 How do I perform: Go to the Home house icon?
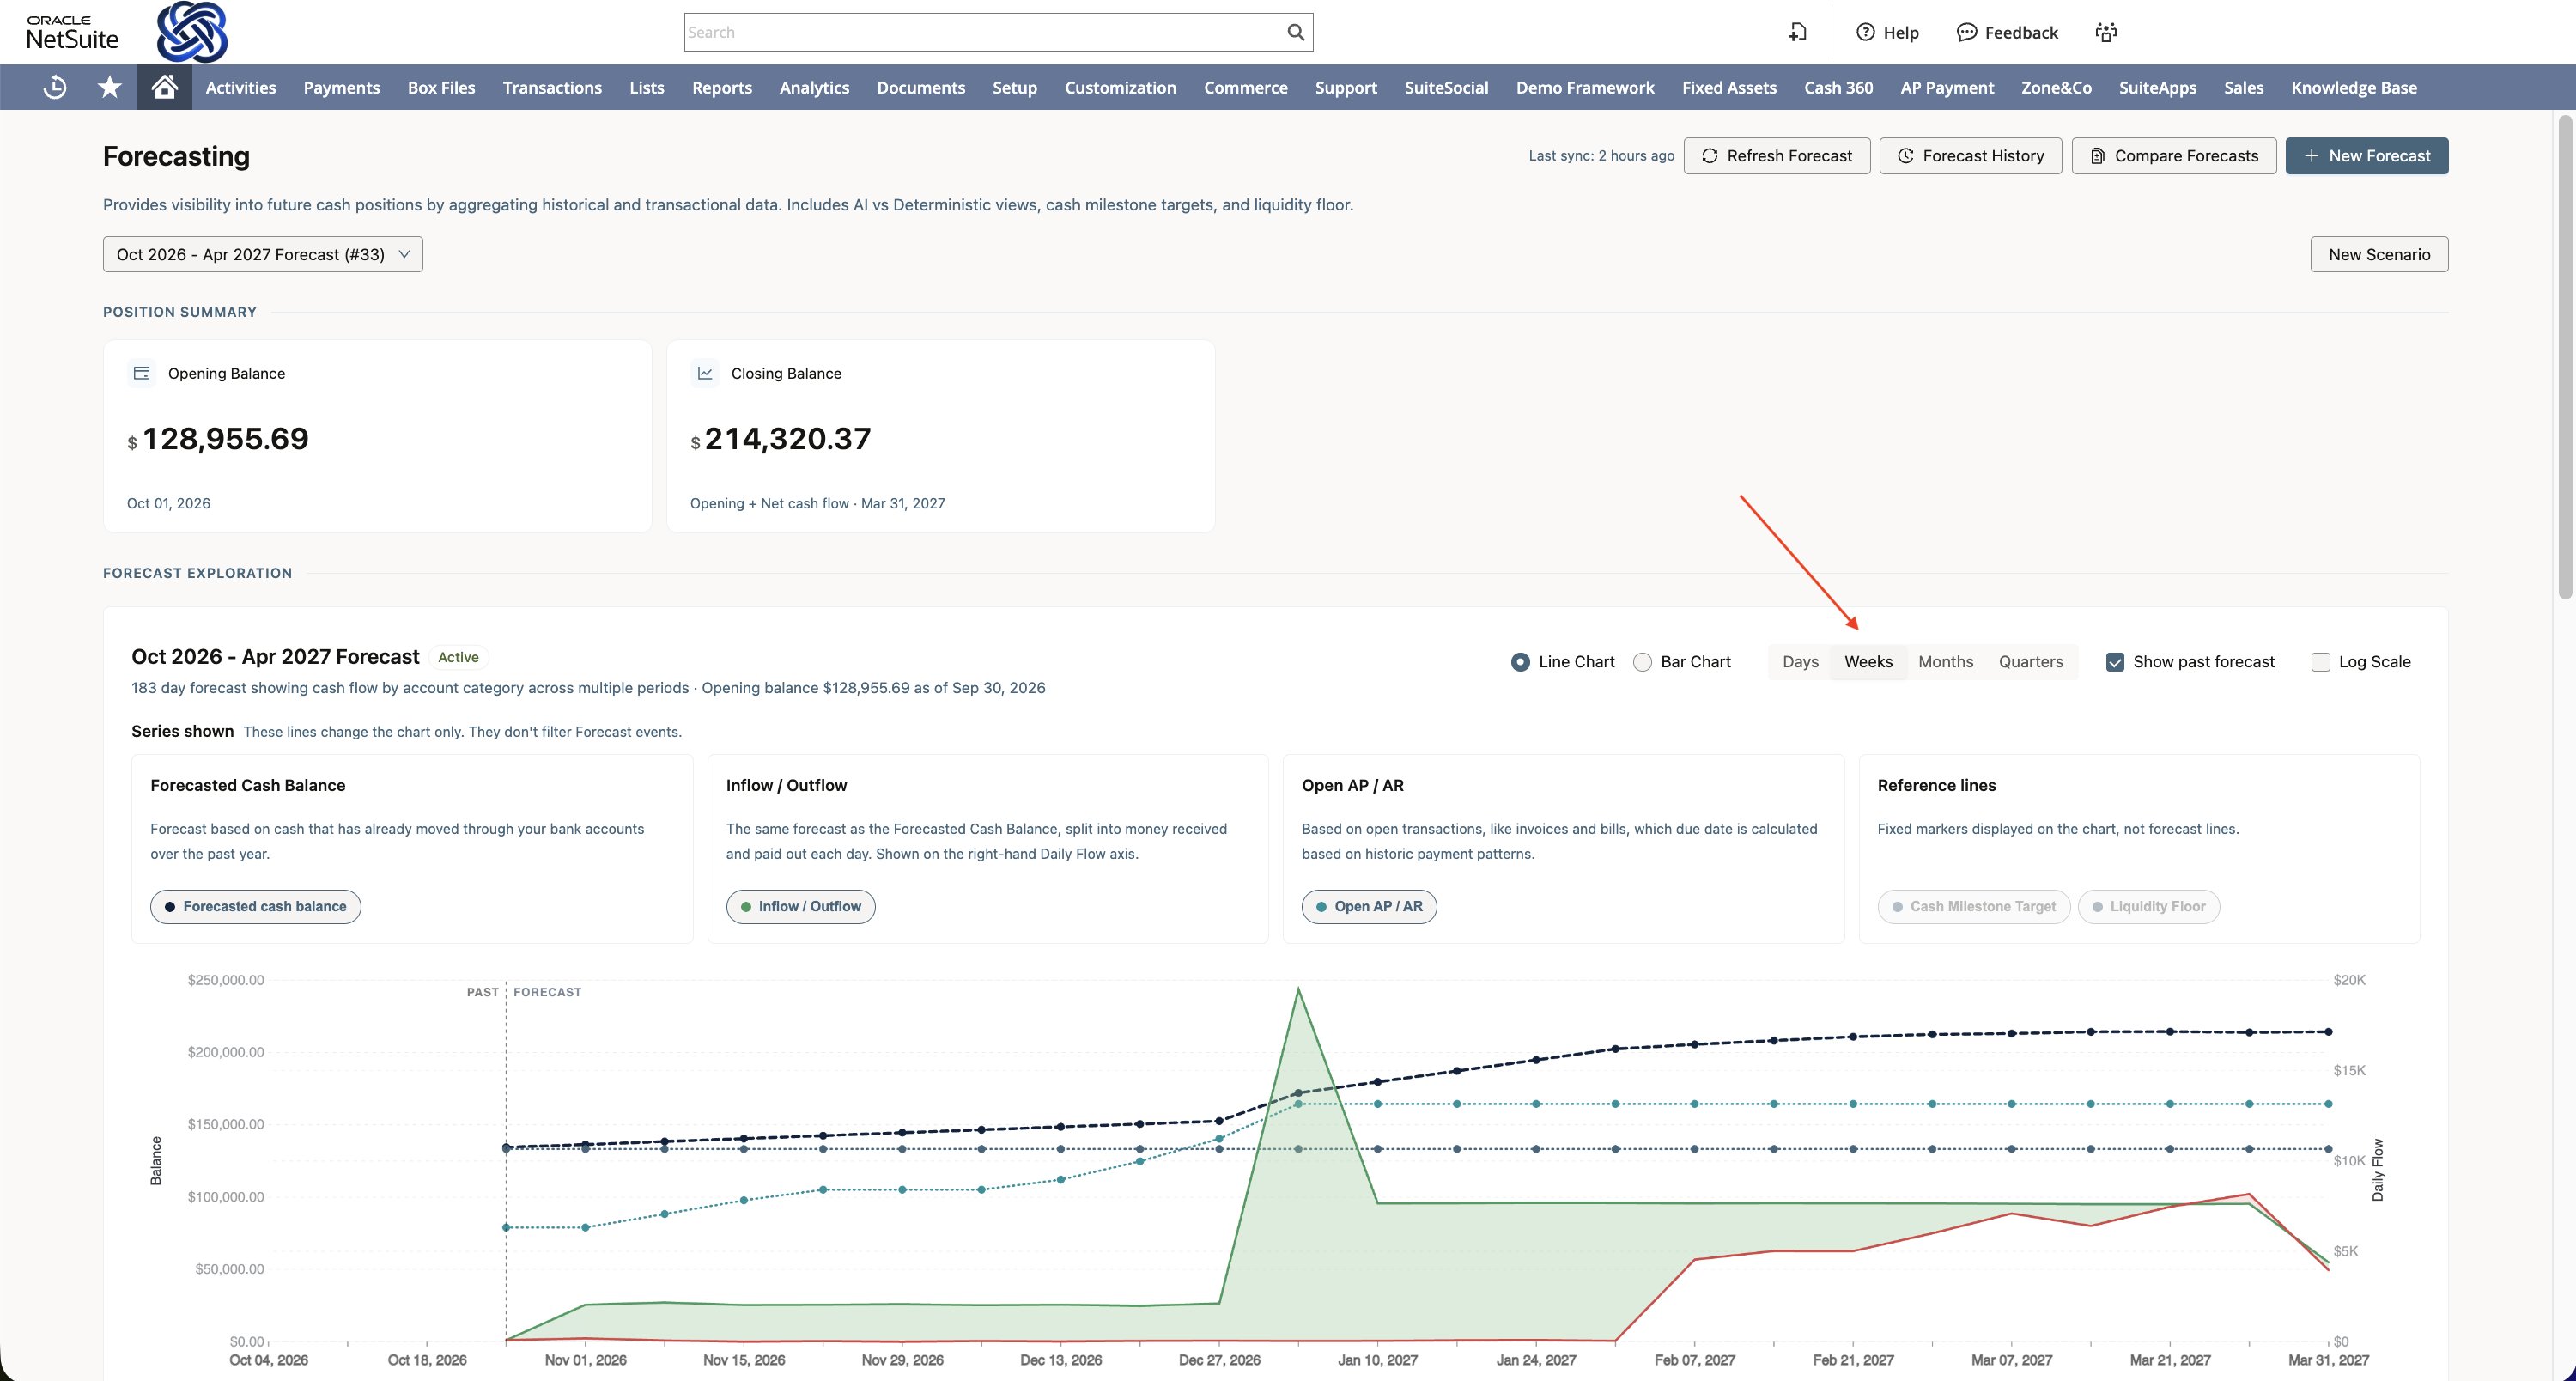pyautogui.click(x=165, y=87)
